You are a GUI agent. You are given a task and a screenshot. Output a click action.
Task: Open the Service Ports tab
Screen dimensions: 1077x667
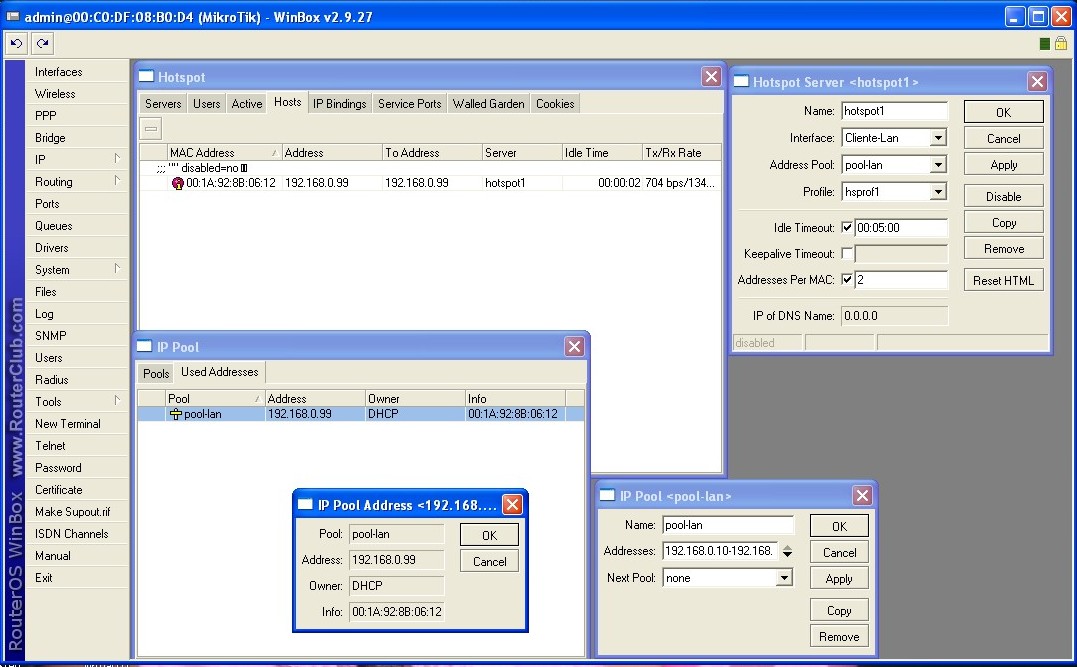pos(409,104)
